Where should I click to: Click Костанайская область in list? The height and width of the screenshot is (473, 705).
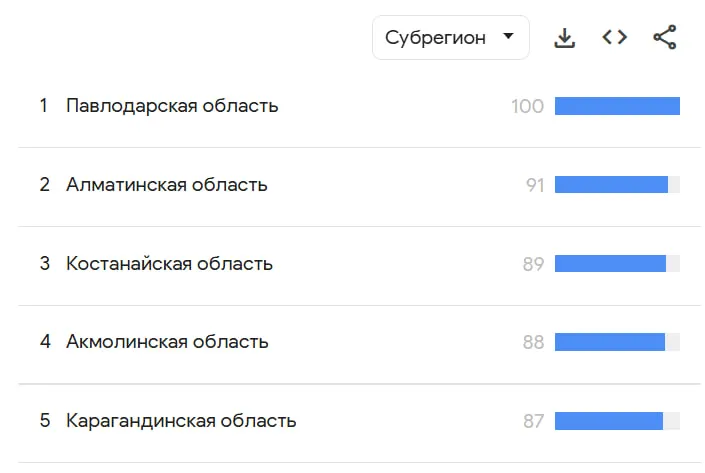[169, 264]
